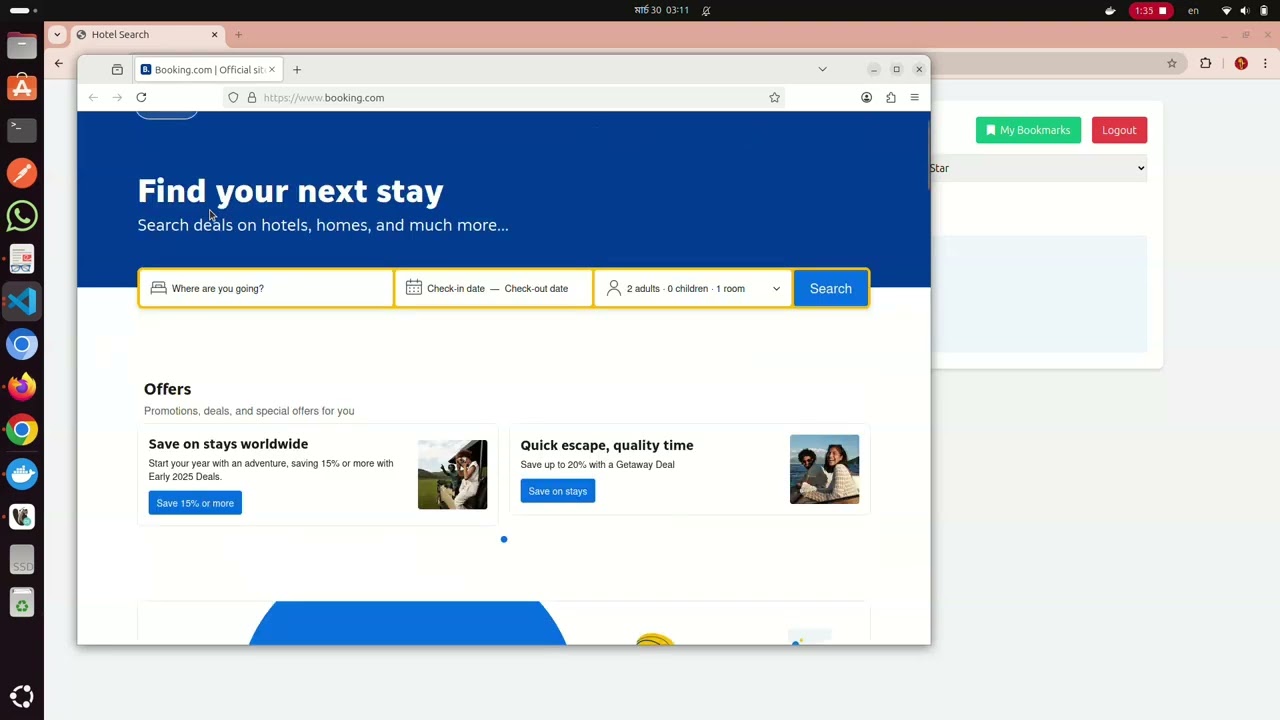This screenshot has height=720, width=1280.
Task: Click the Offers section heading
Action: [167, 389]
